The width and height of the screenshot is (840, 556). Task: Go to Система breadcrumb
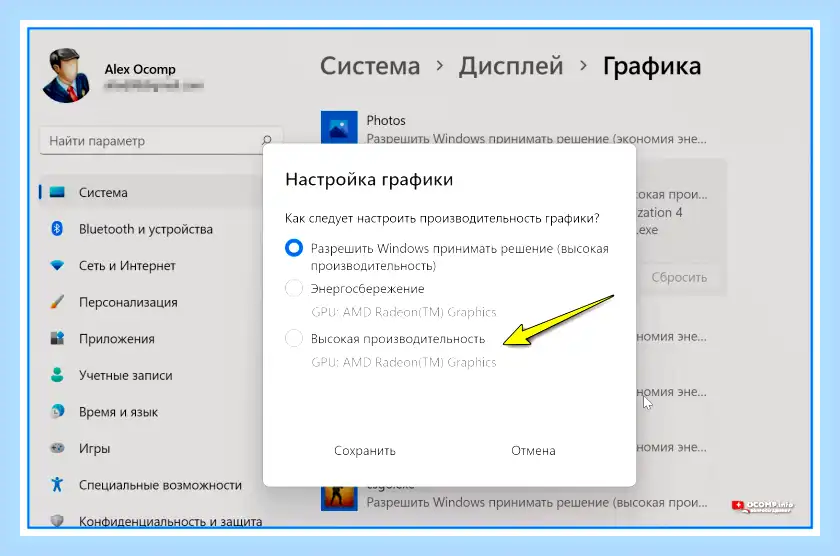370,66
